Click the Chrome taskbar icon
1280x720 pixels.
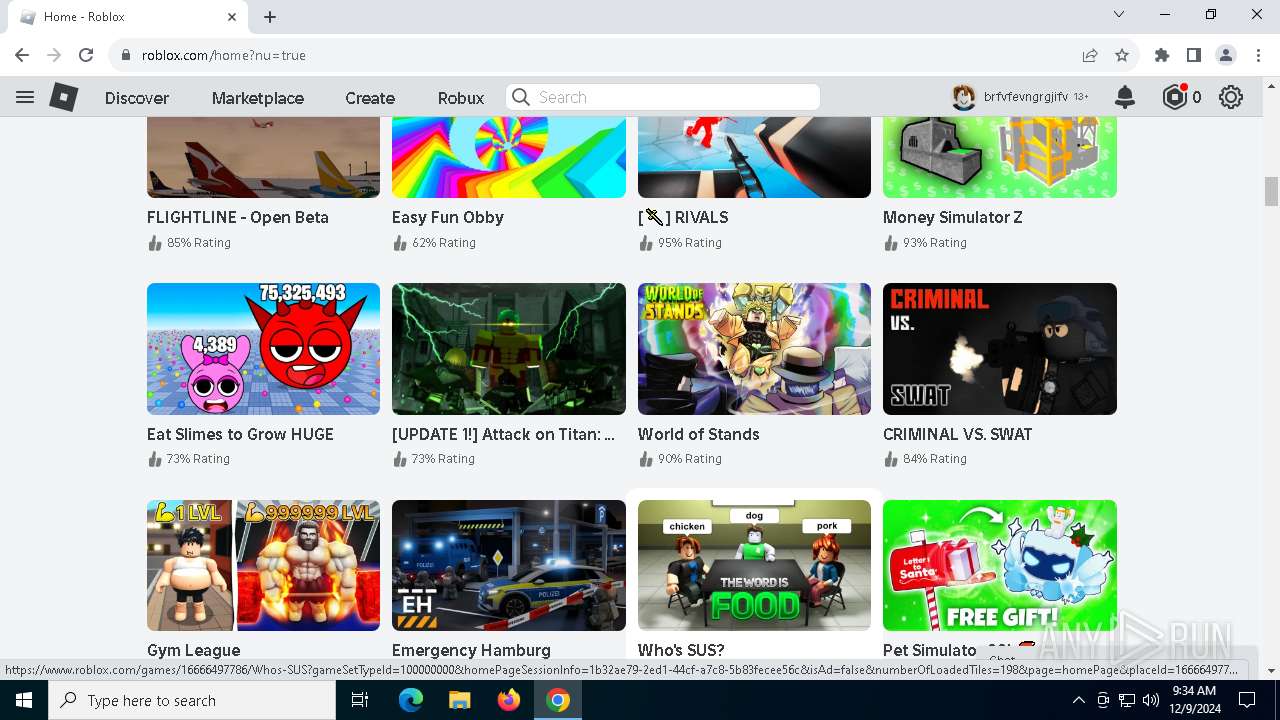[558, 700]
